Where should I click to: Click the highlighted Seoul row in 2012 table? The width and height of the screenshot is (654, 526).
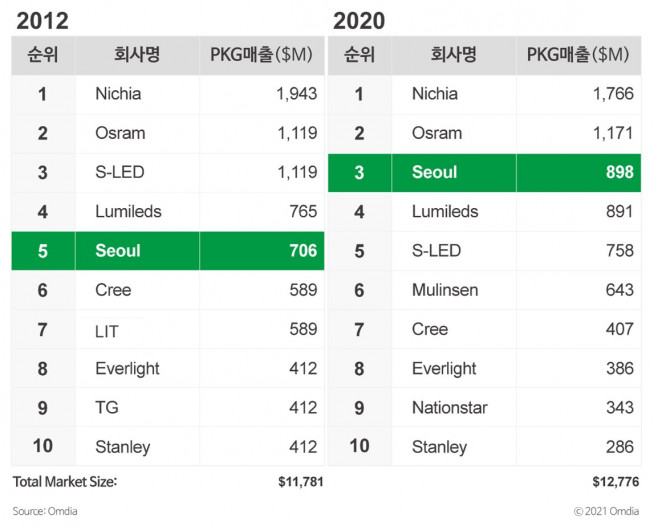click(x=168, y=251)
